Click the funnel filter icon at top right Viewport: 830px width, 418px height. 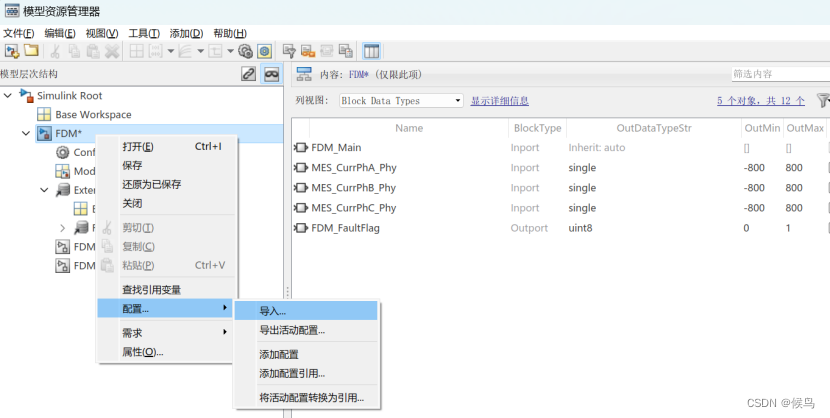coord(823,100)
